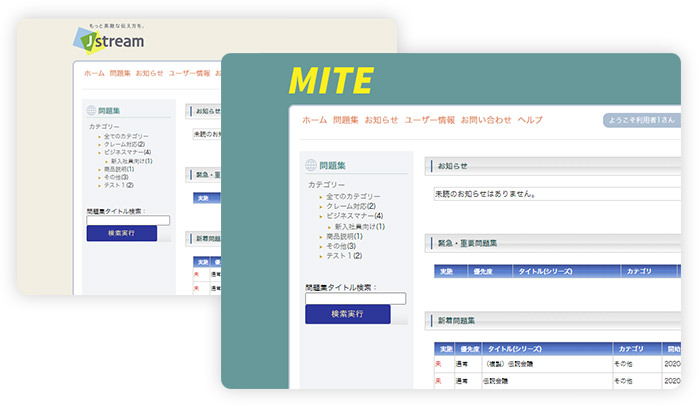Screen dimensions: 698x406
Task: Open the (複製) titled row in 新着問題集
Action: pyautogui.click(x=510, y=364)
